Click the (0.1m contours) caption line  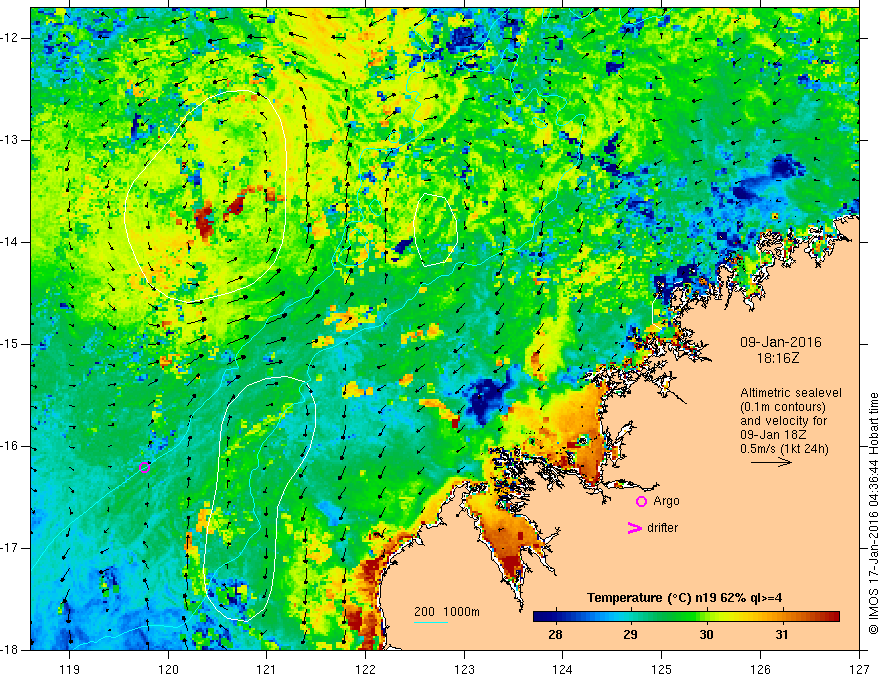[x=783, y=407]
